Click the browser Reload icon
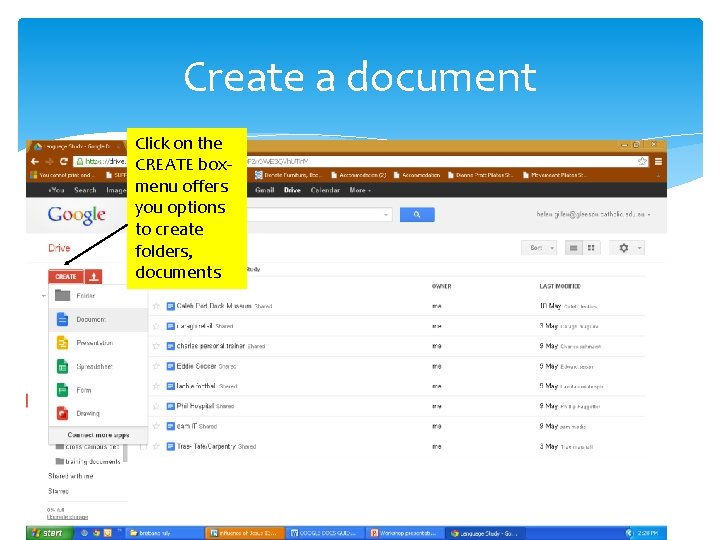This screenshot has height=540, width=720. coord(64,162)
